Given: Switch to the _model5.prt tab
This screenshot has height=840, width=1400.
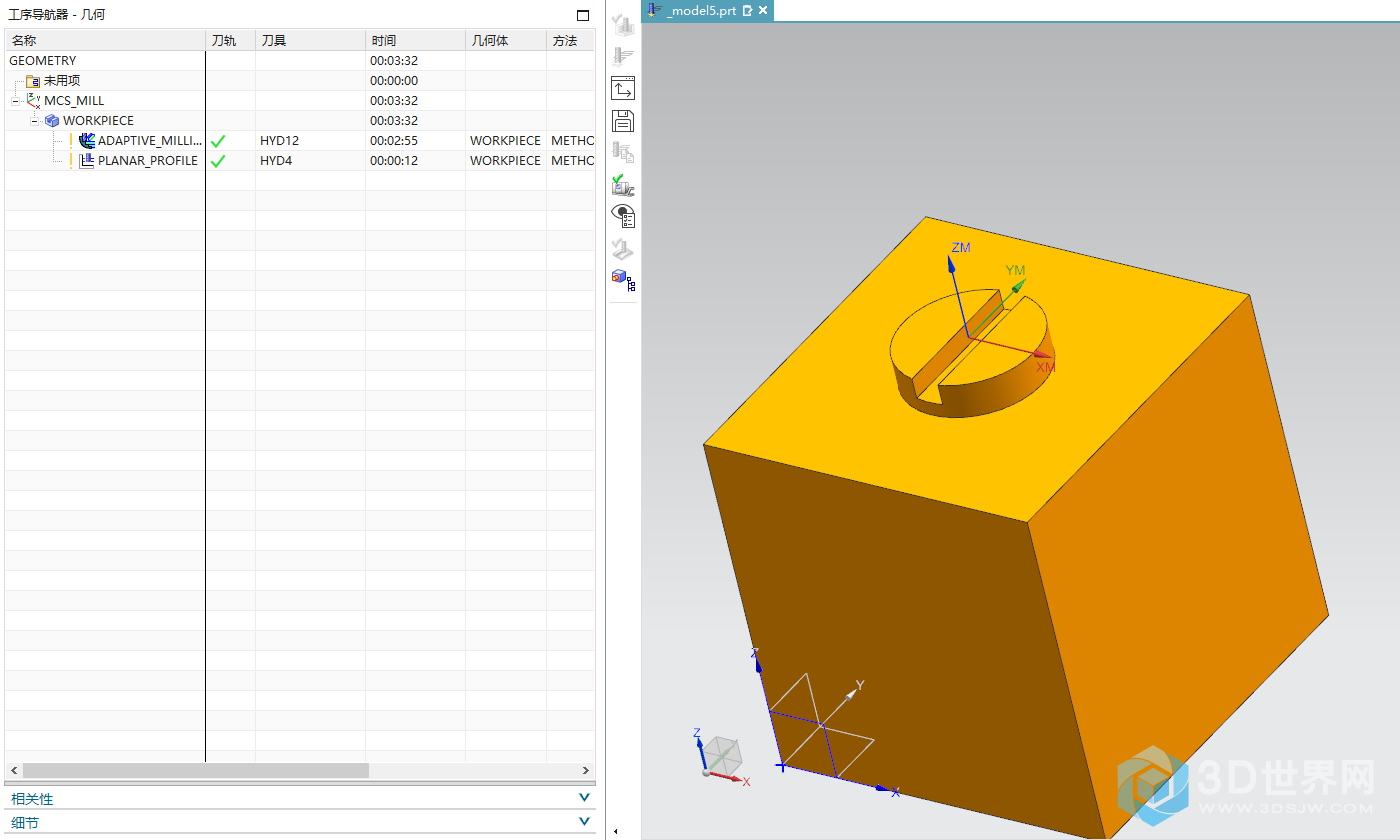Looking at the screenshot, I should pyautogui.click(x=700, y=10).
